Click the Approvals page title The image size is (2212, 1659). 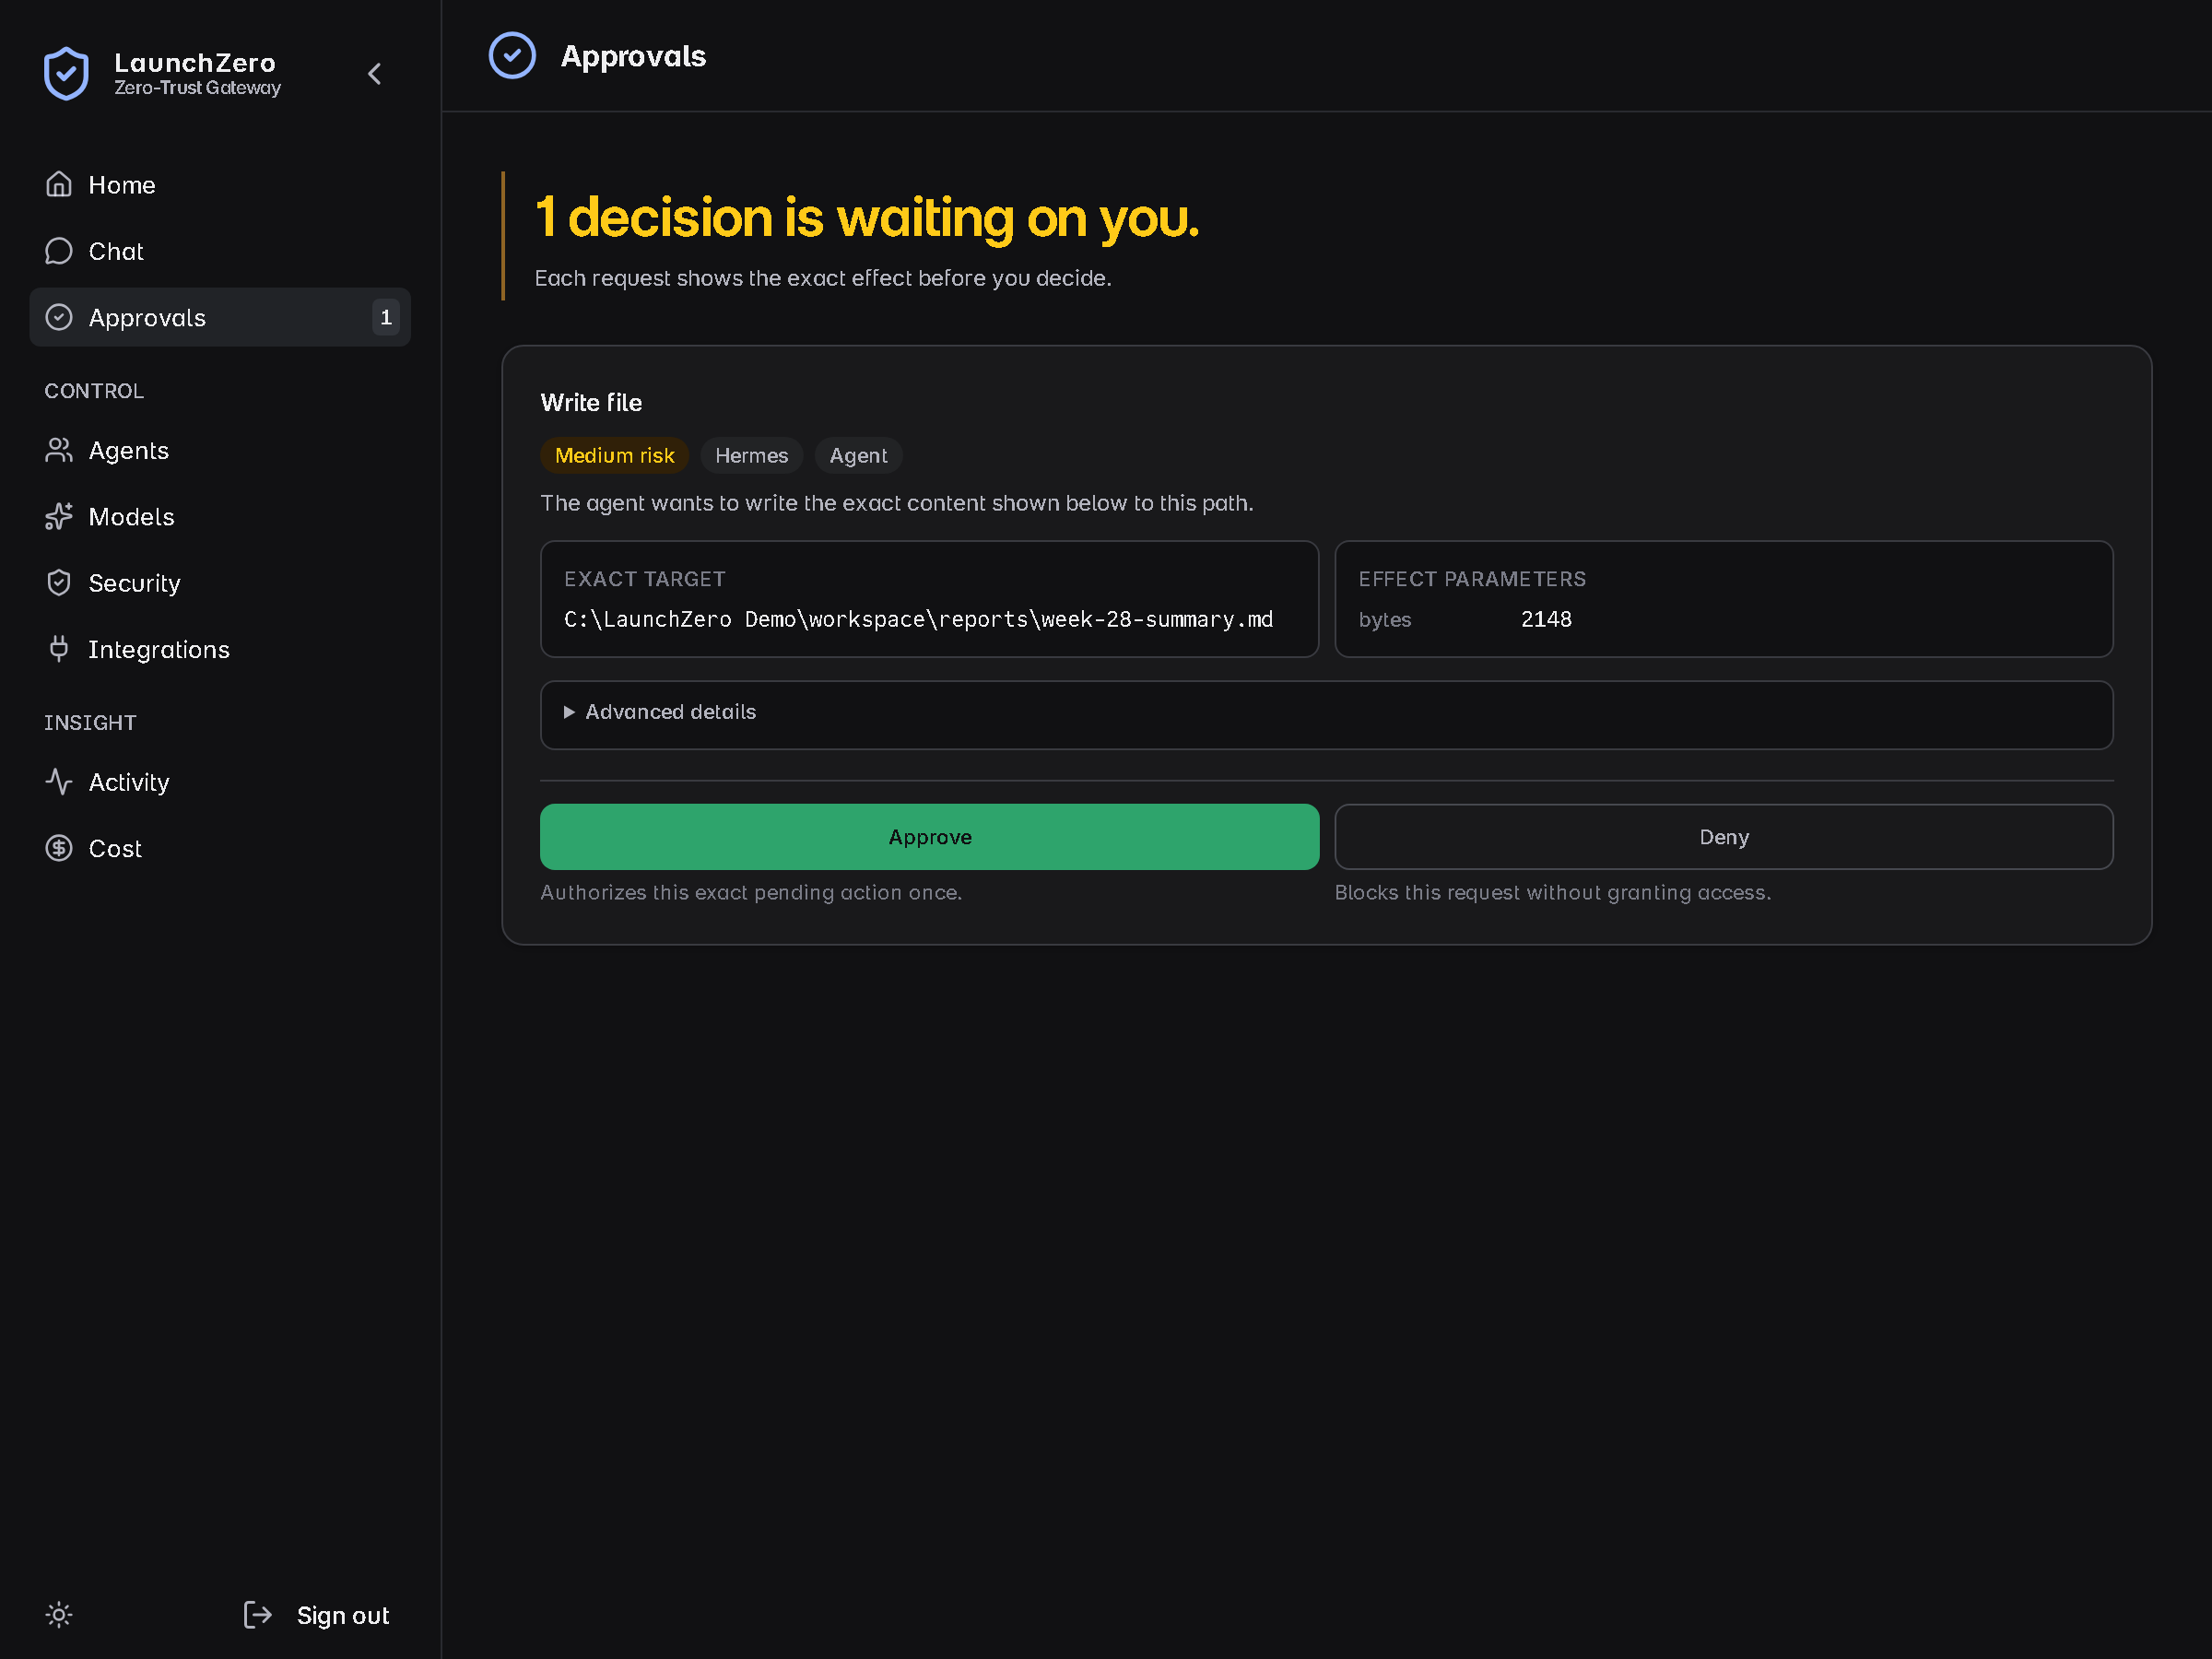(633, 56)
